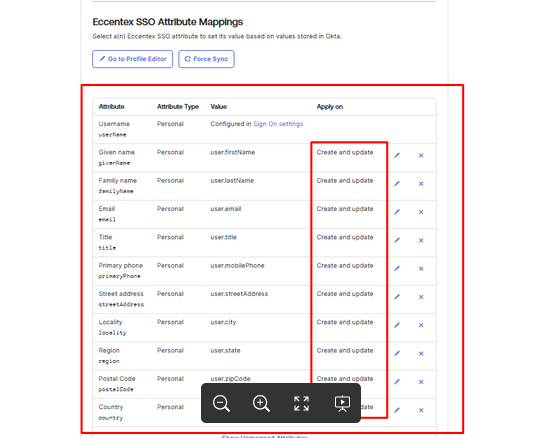533x438 pixels.
Task: Select the user.streetAddress value cell
Action: pos(239,294)
